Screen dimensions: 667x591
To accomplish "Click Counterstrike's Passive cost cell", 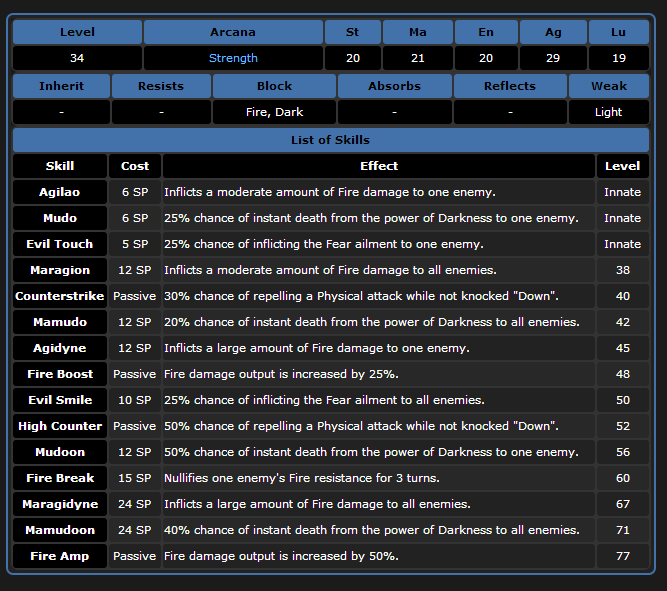I will pyautogui.click(x=135, y=296).
